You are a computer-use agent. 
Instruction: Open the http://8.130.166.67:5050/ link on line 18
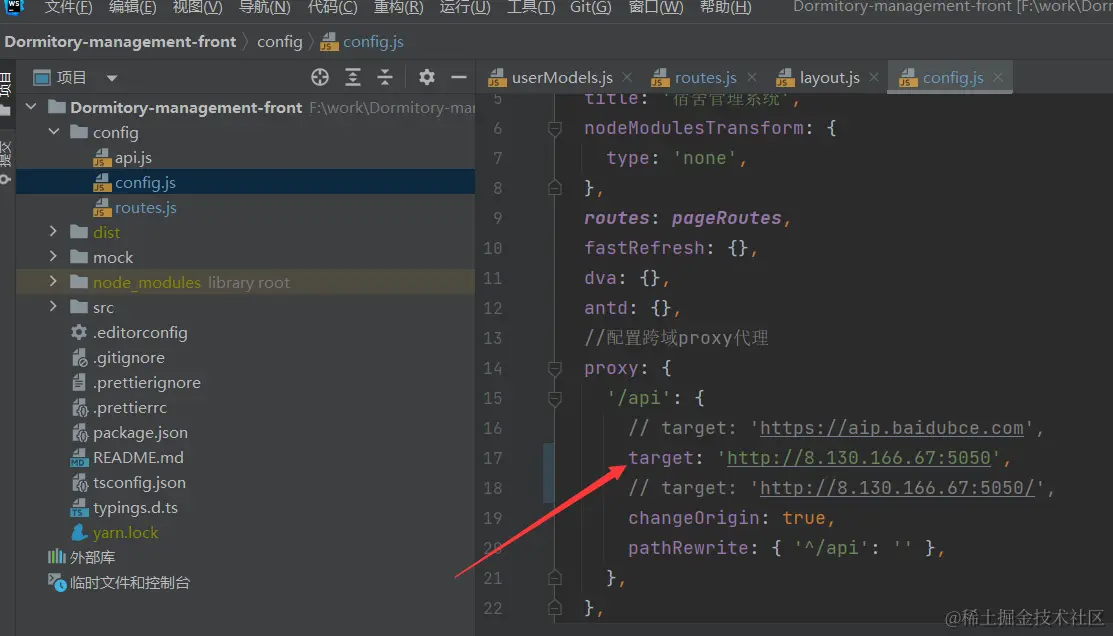tap(897, 488)
